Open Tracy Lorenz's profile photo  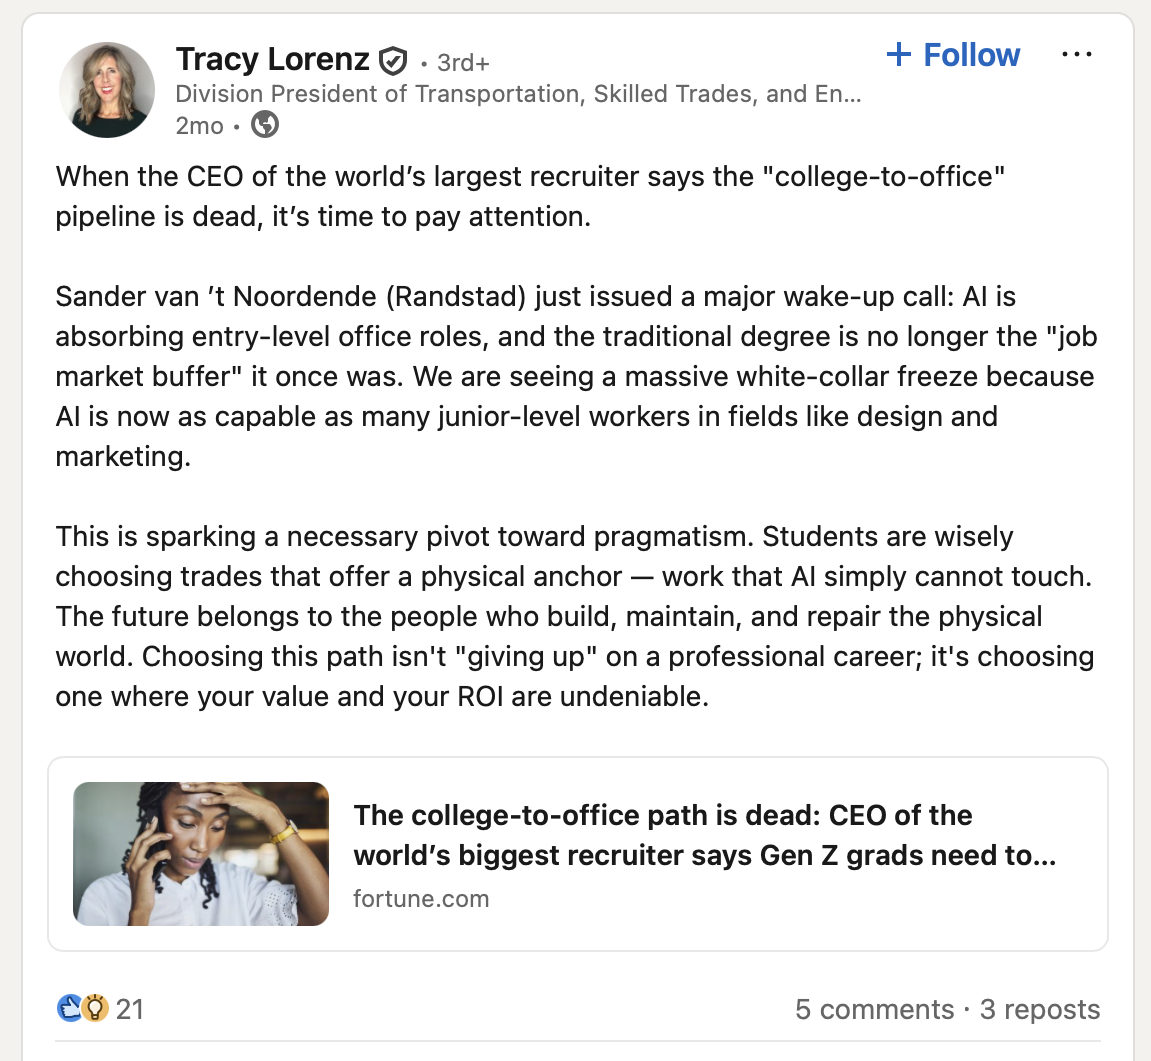point(107,90)
